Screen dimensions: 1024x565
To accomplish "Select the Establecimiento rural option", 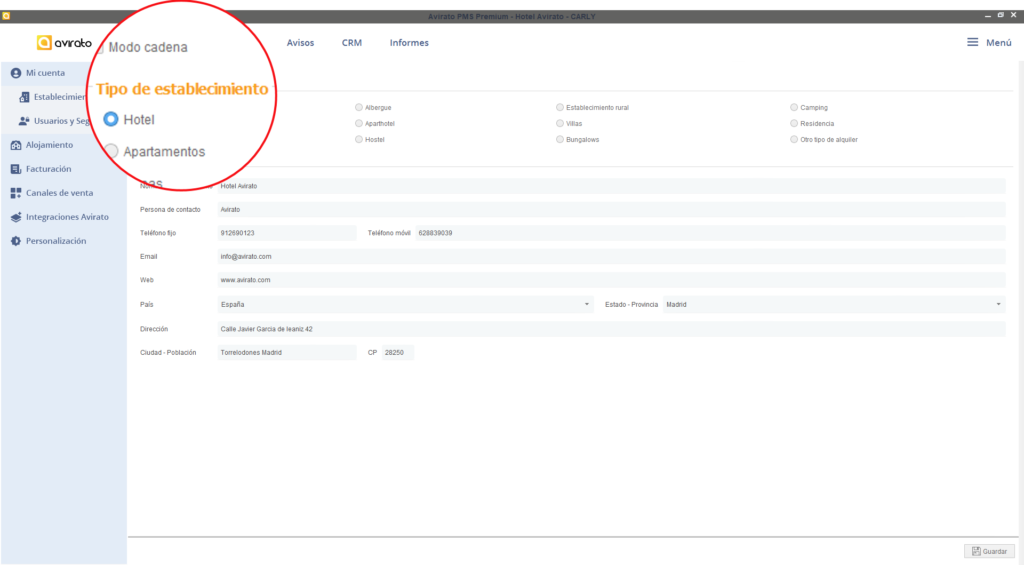I will click(560, 107).
